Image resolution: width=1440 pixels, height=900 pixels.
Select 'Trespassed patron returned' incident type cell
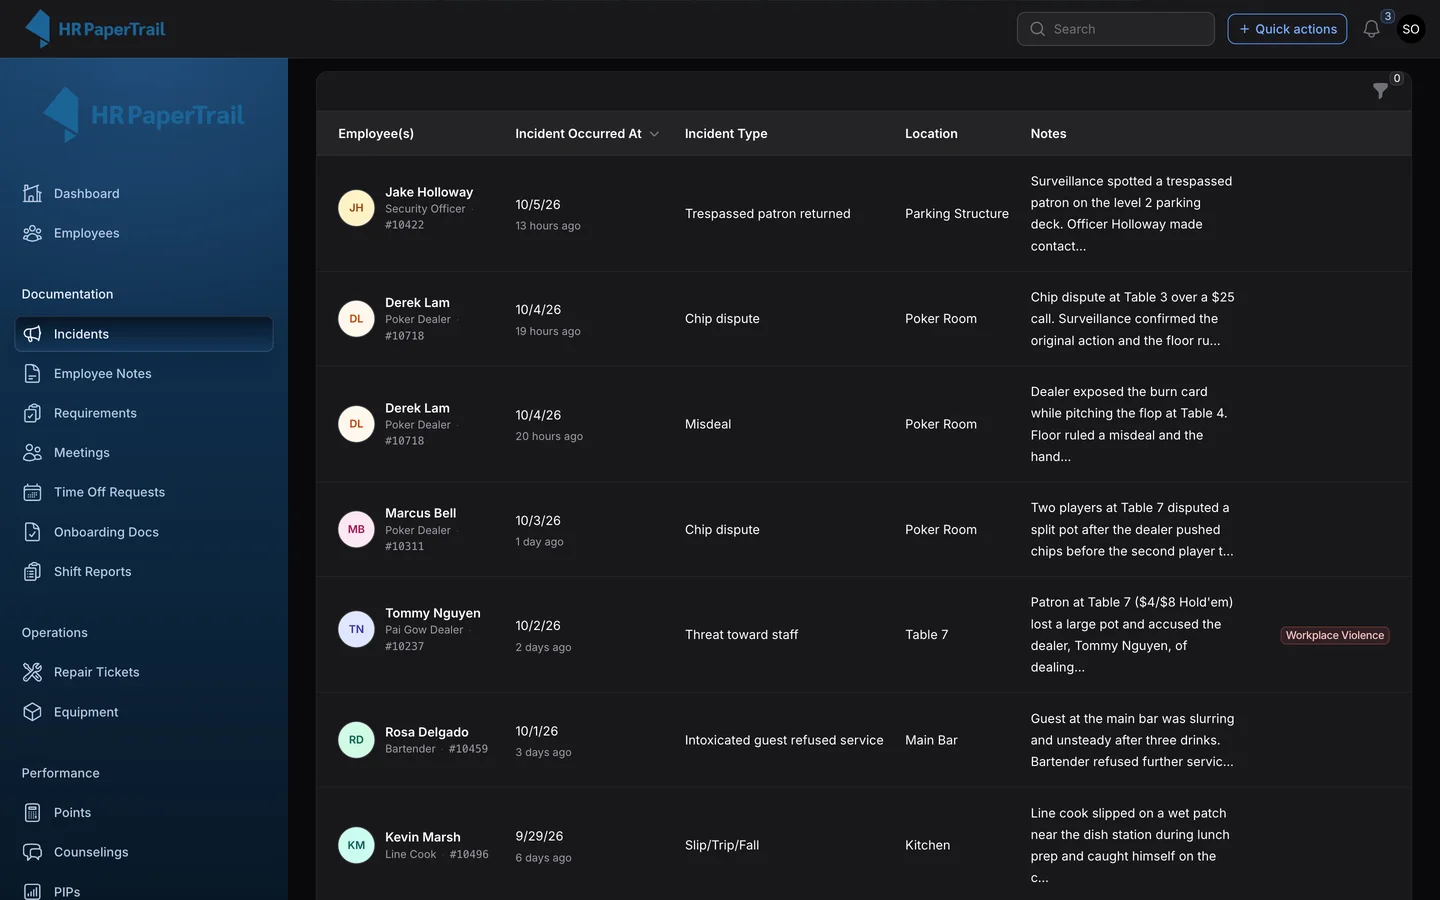point(768,214)
